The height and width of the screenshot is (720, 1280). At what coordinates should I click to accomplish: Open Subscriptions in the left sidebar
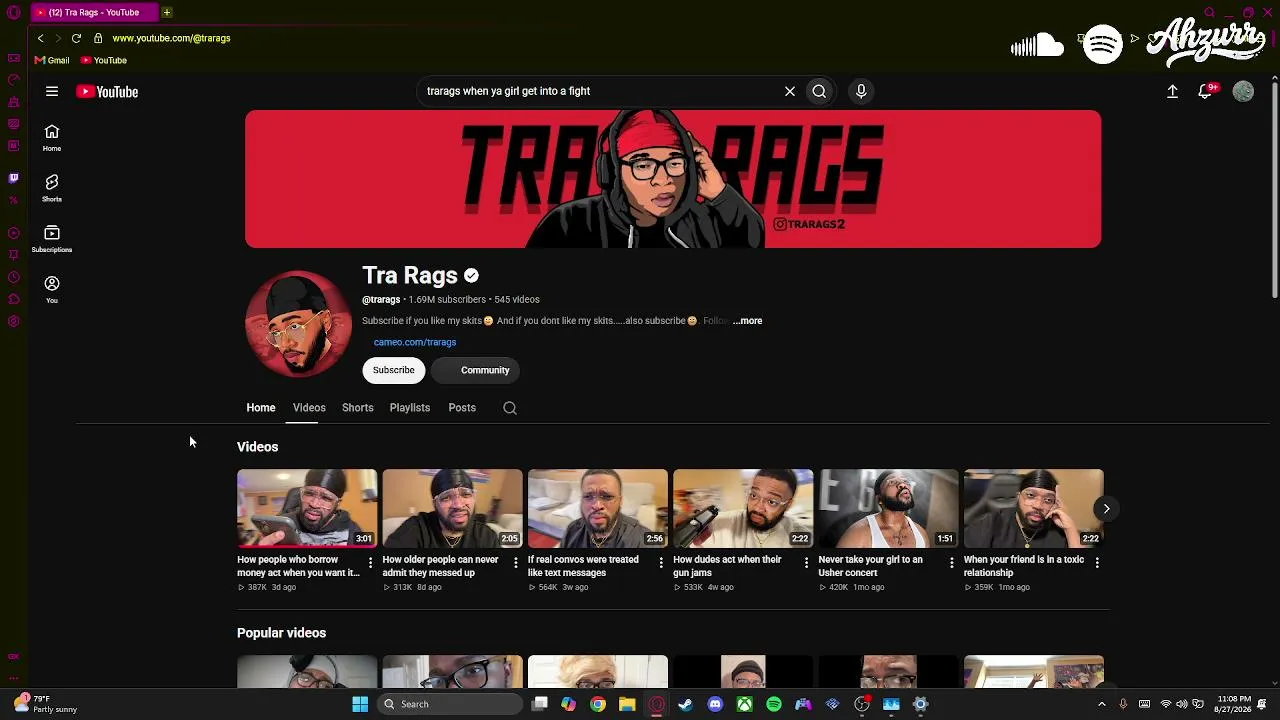click(x=52, y=239)
